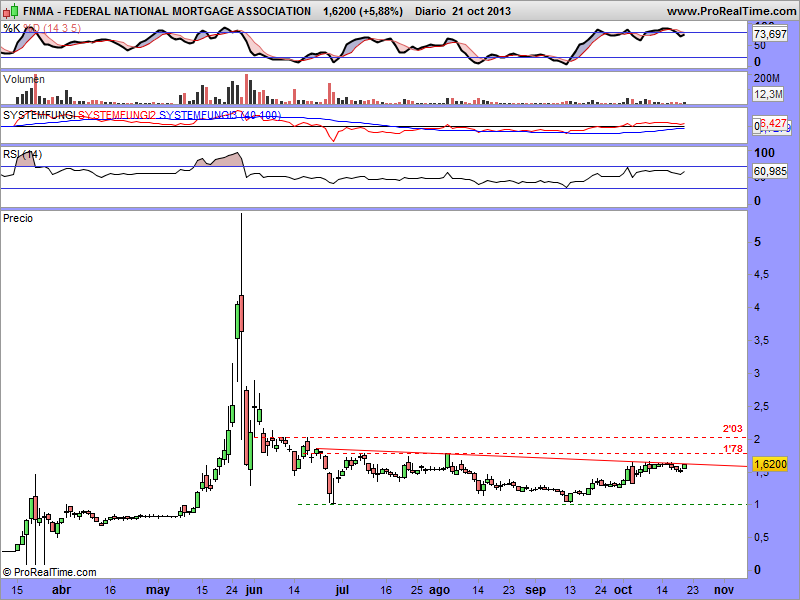Click the stochastic value 73,697
The image size is (800, 600).
click(x=770, y=34)
